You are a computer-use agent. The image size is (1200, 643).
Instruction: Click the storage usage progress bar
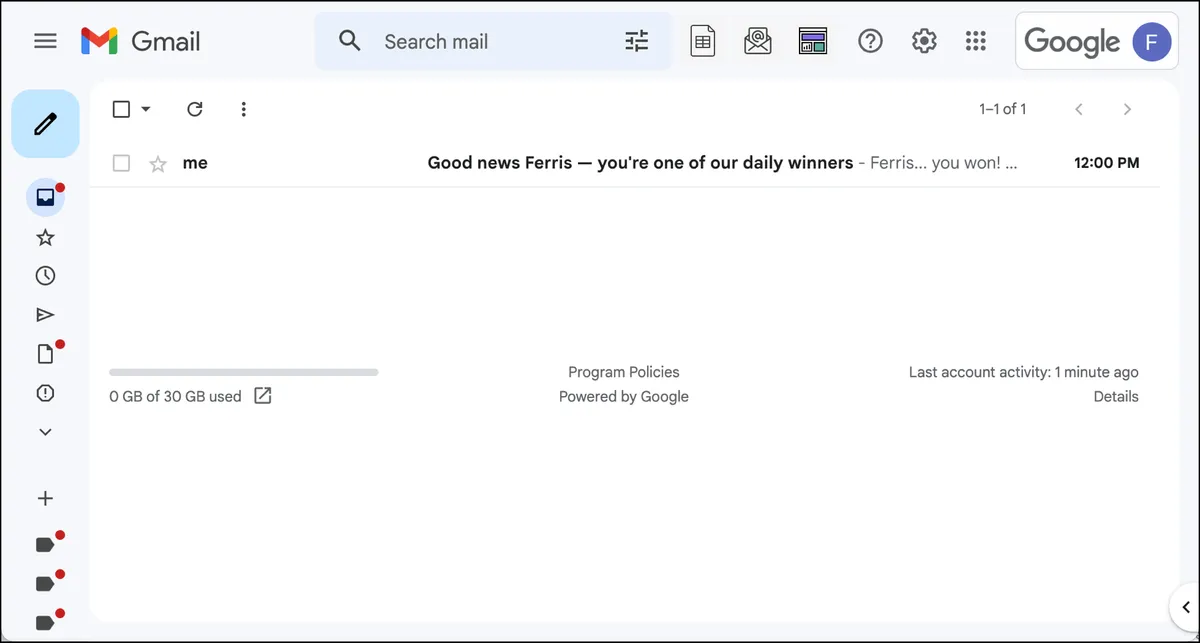[244, 372]
